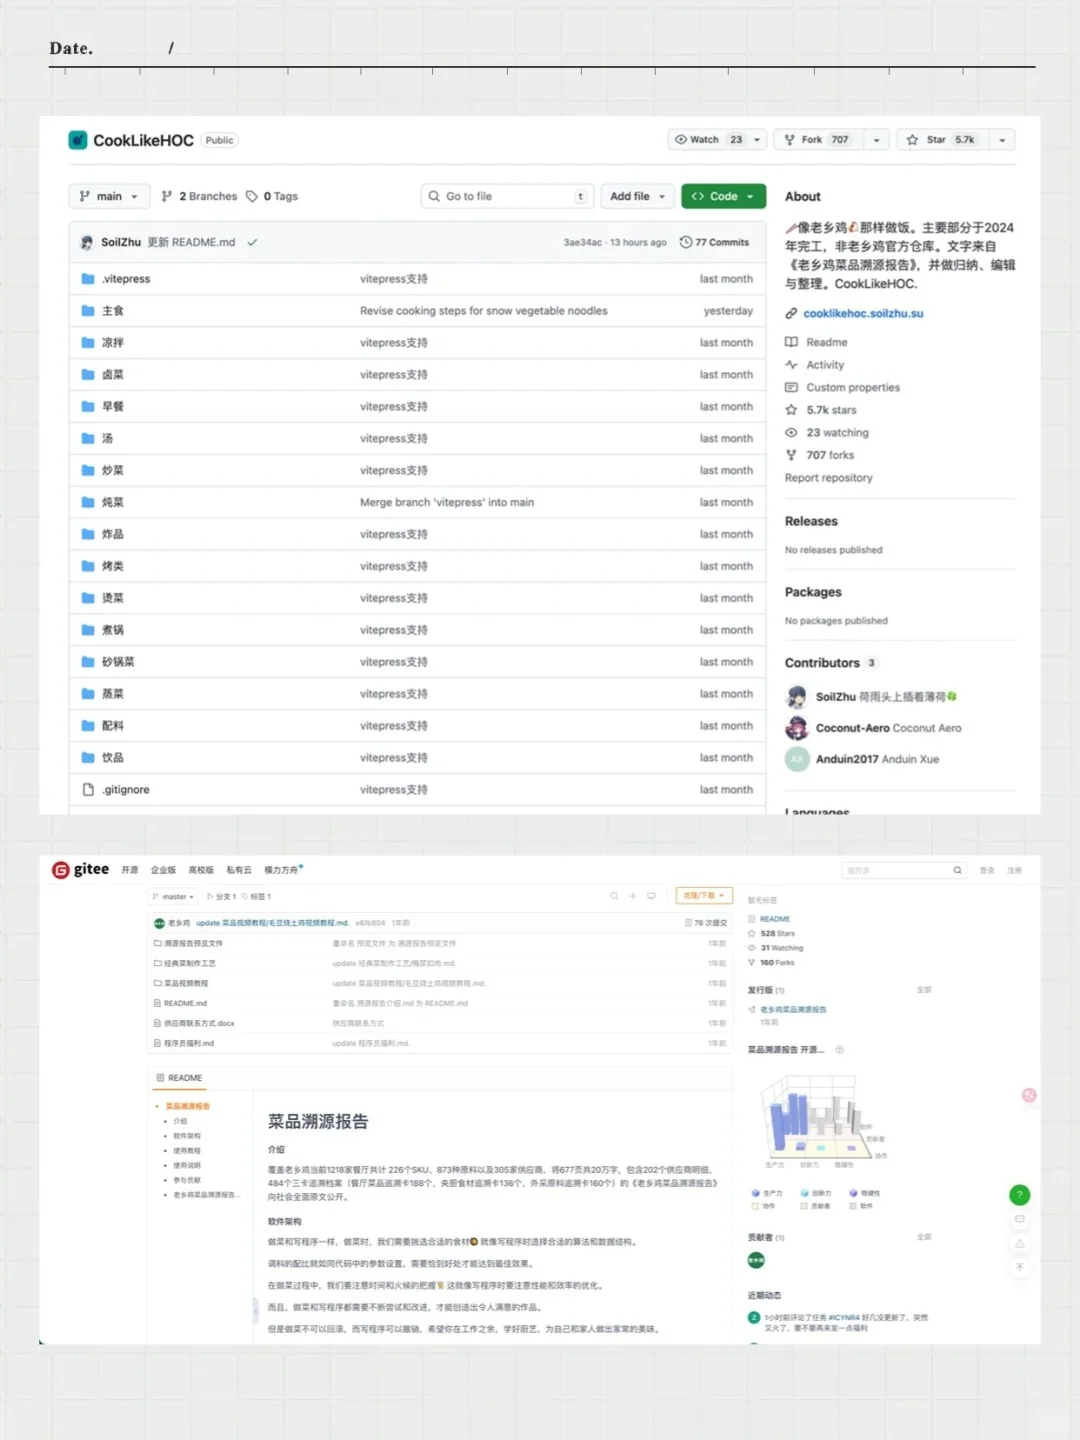Click the Gitee logo in the navbar

60,869
